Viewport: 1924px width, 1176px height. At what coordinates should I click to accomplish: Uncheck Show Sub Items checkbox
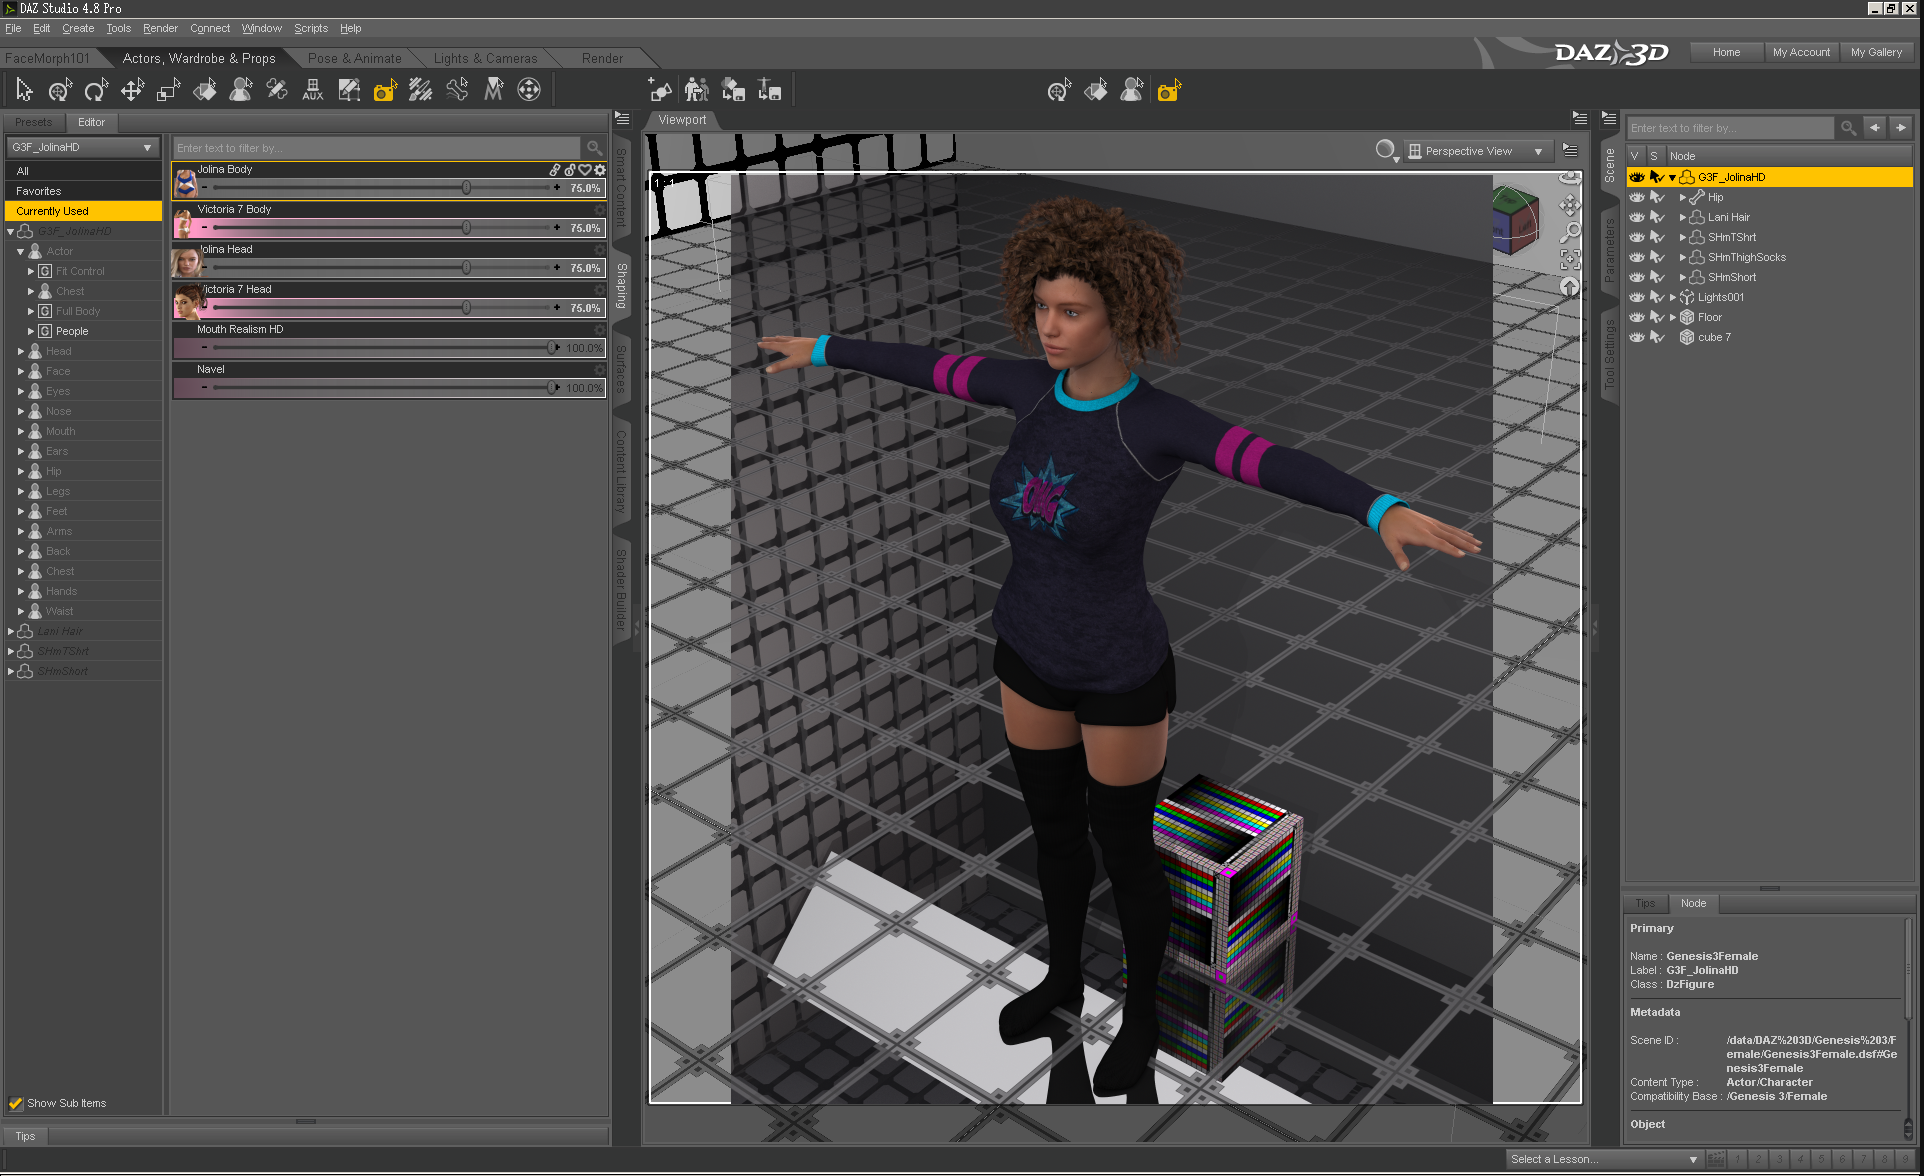point(16,1103)
